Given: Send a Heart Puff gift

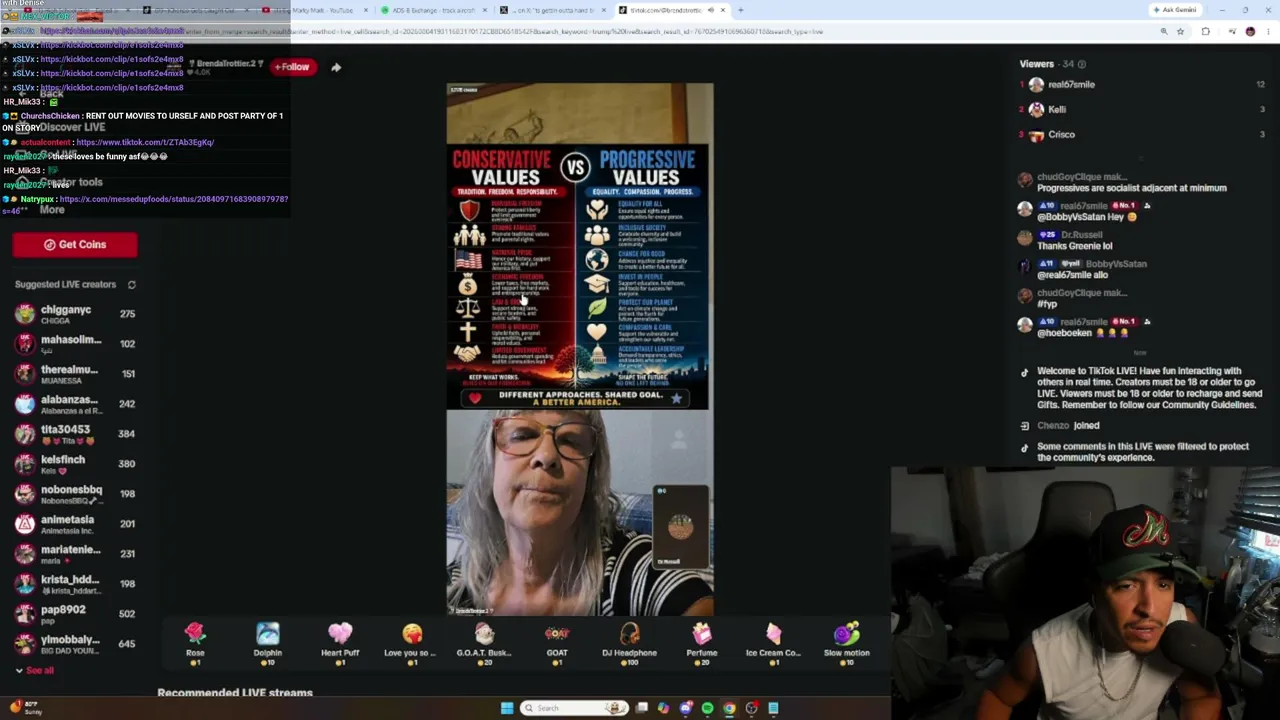Looking at the screenshot, I should pyautogui.click(x=340, y=642).
